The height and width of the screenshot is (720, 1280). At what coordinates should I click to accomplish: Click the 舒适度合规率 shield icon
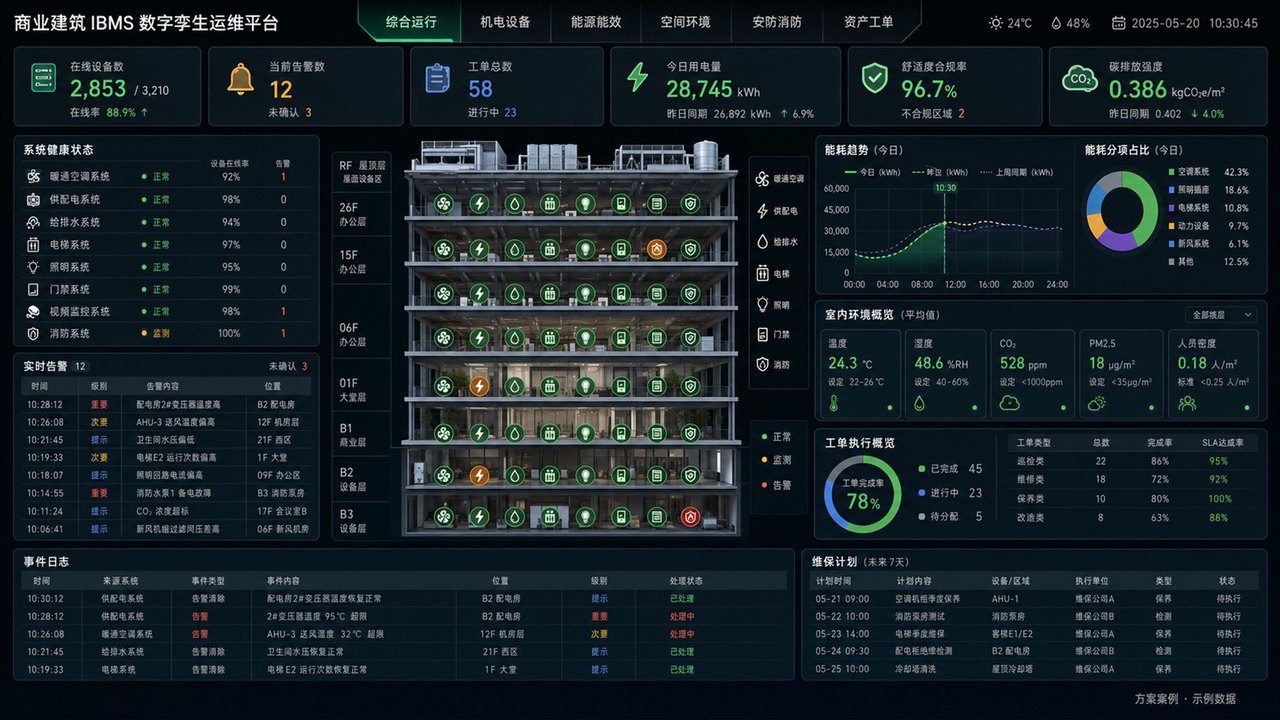pos(875,78)
